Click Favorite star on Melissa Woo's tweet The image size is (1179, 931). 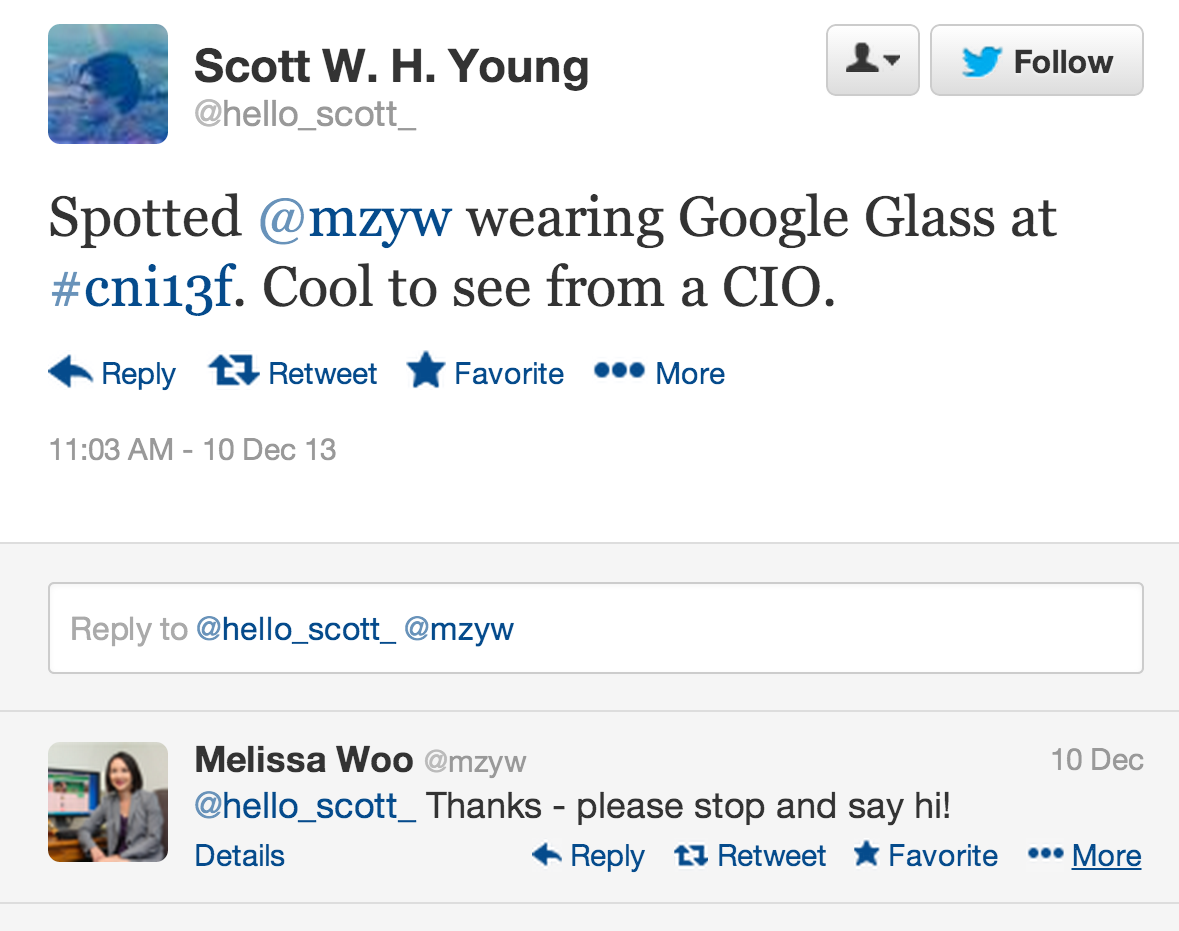tap(866, 855)
